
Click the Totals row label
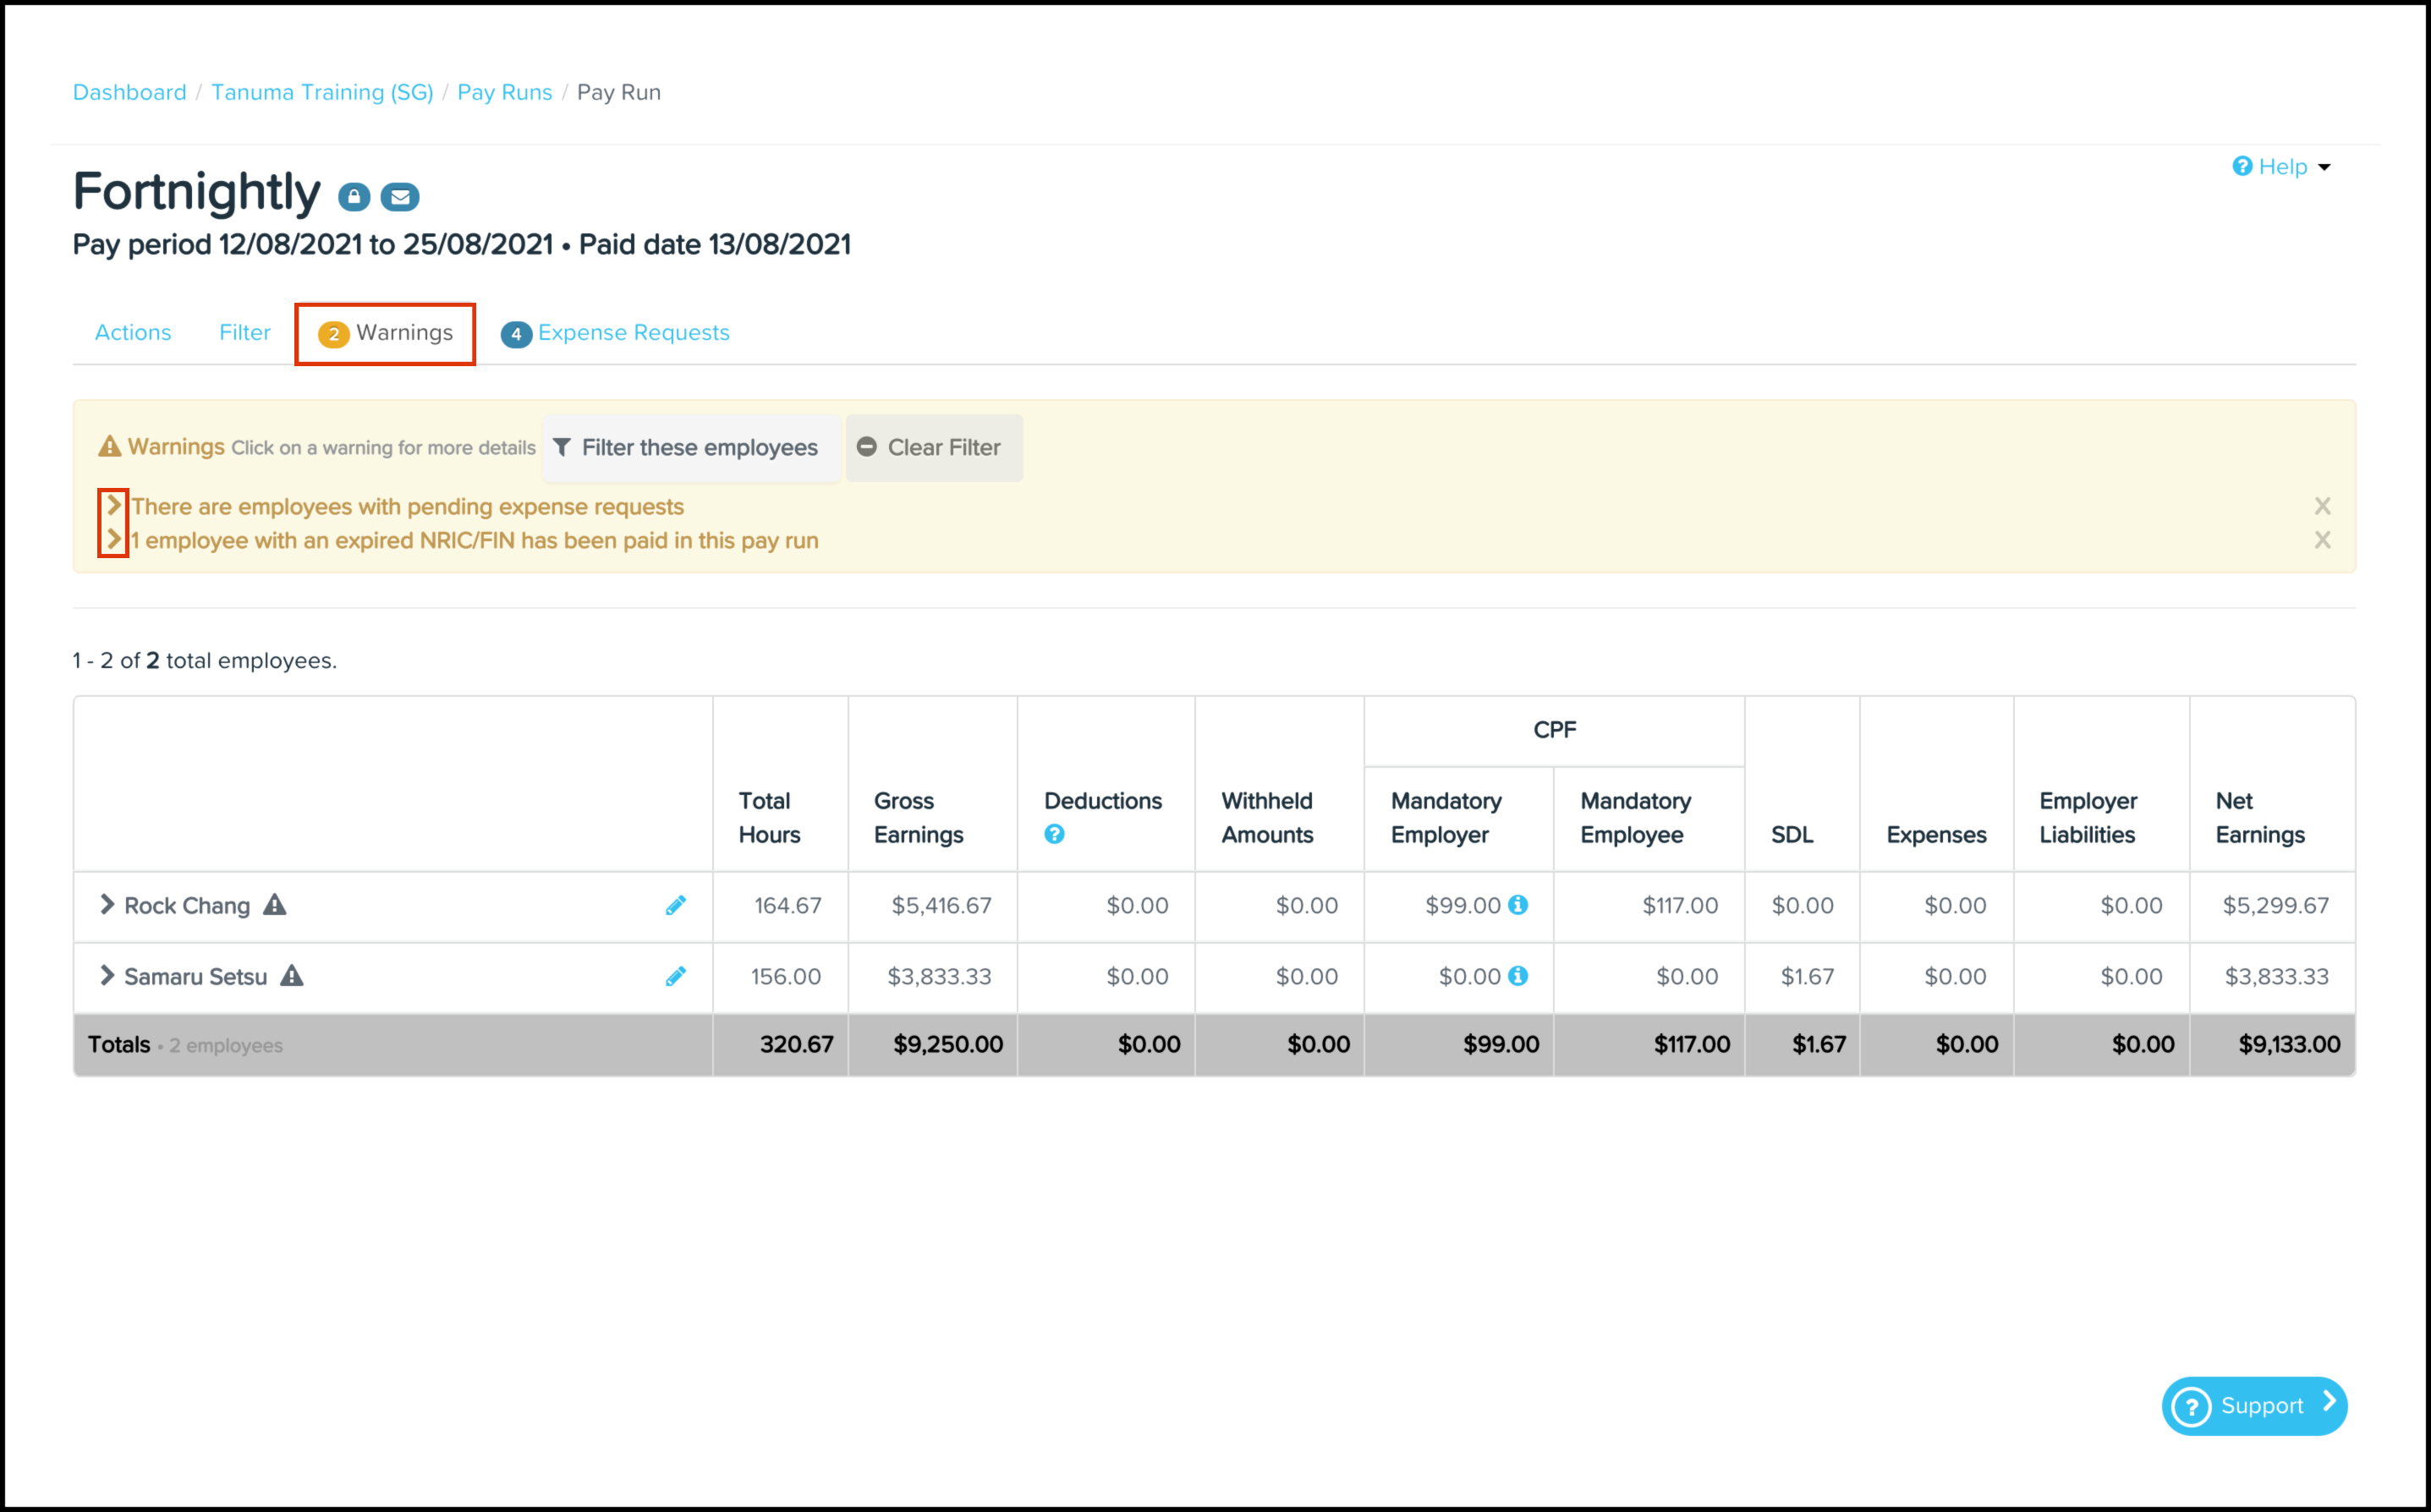(x=119, y=1045)
